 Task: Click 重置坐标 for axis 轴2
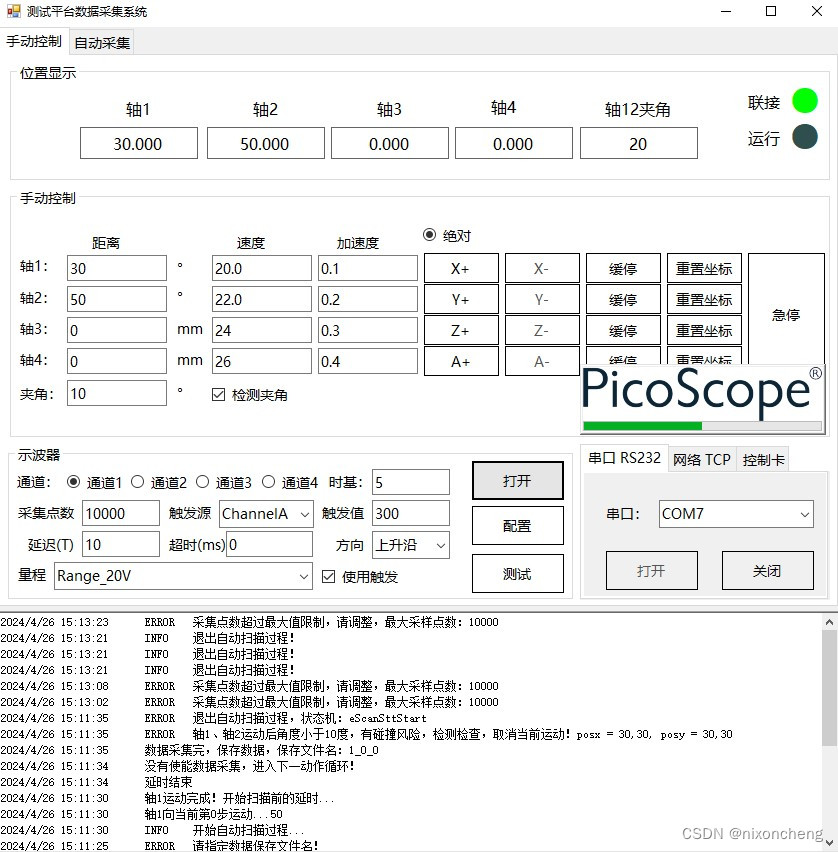704,299
